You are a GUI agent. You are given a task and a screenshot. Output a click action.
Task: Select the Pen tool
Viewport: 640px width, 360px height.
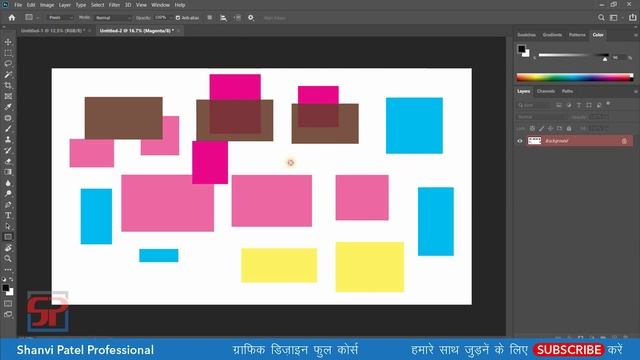(x=8, y=204)
